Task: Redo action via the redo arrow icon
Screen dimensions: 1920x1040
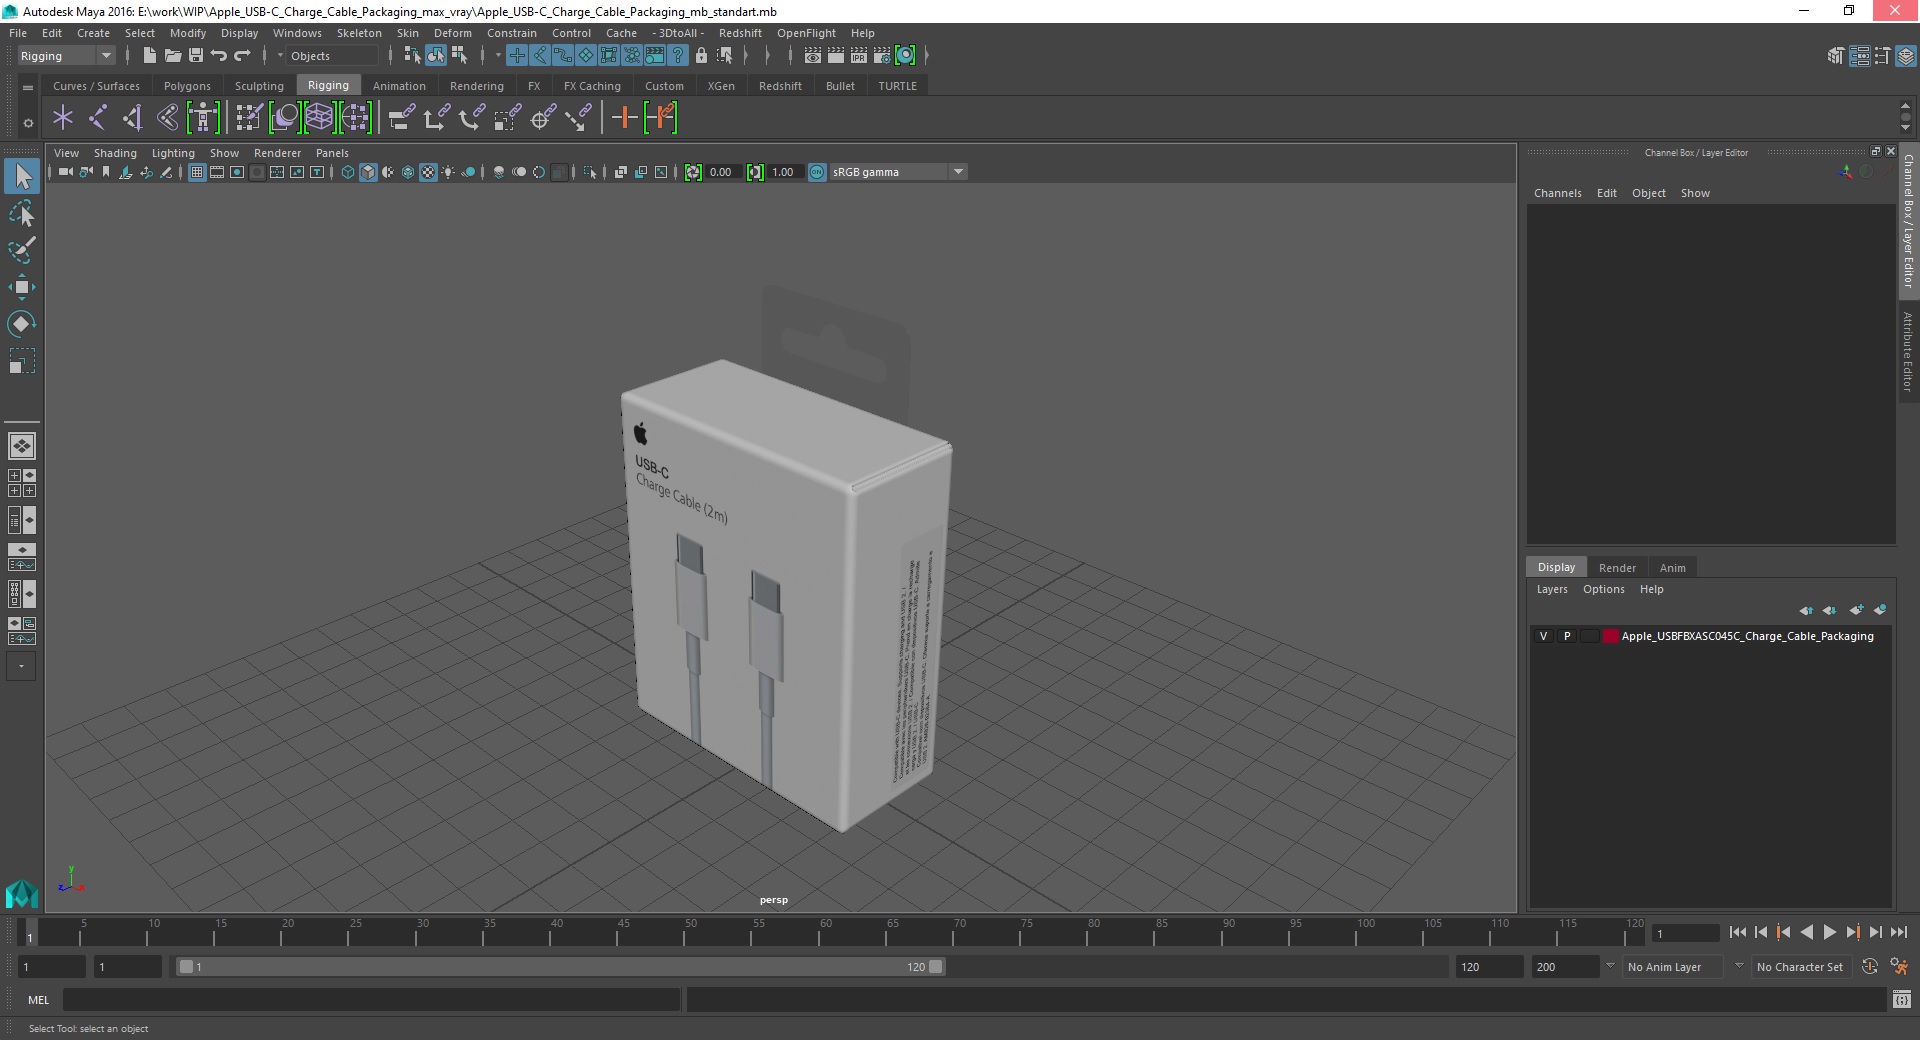Action: click(242, 56)
